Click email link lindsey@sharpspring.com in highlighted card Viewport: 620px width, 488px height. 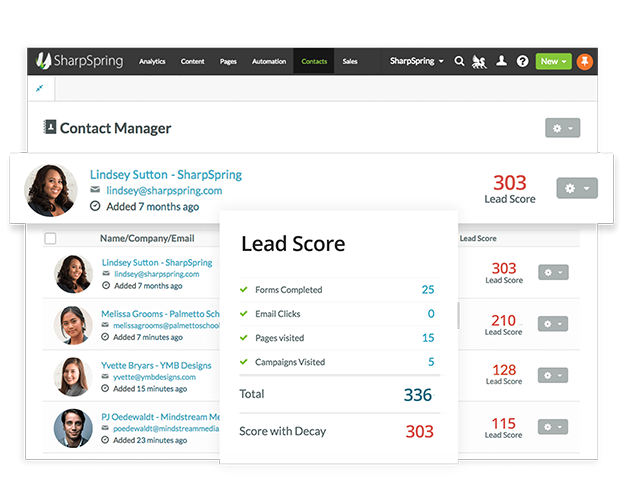164,190
